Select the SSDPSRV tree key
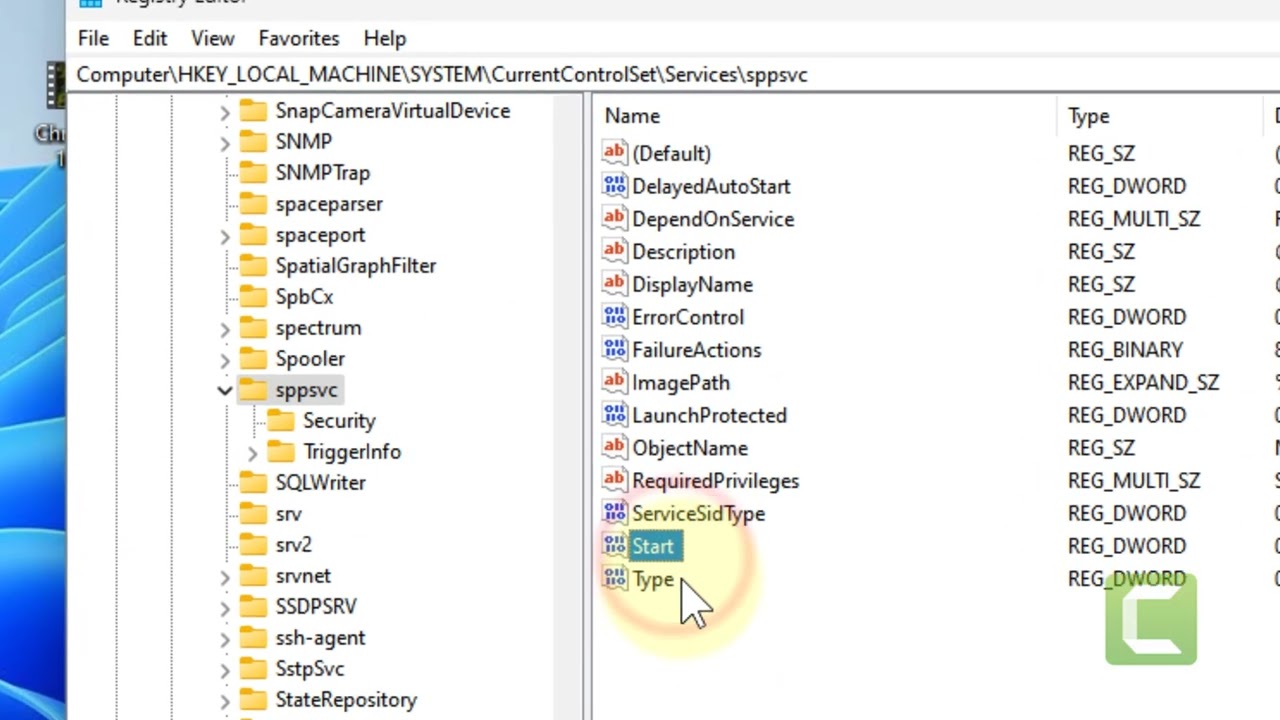 point(316,607)
